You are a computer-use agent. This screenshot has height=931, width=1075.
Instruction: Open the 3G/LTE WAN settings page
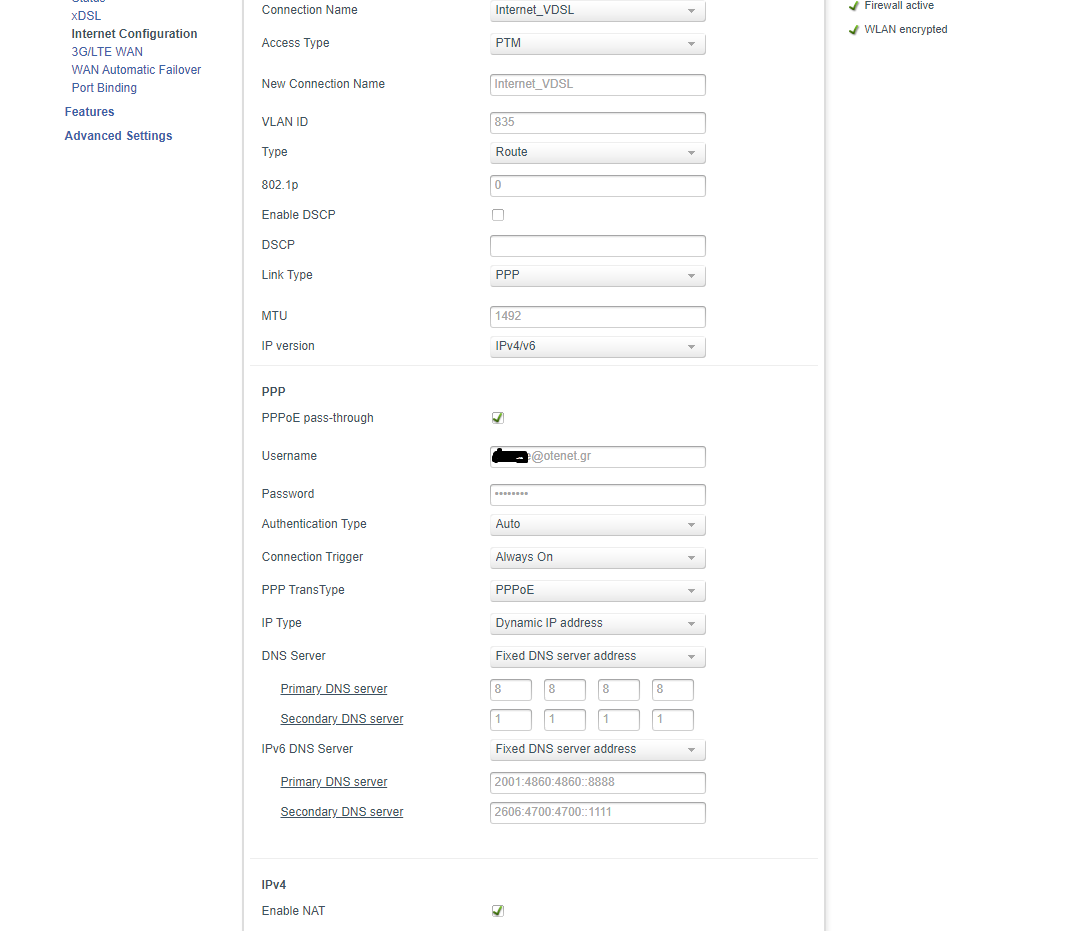coord(106,51)
